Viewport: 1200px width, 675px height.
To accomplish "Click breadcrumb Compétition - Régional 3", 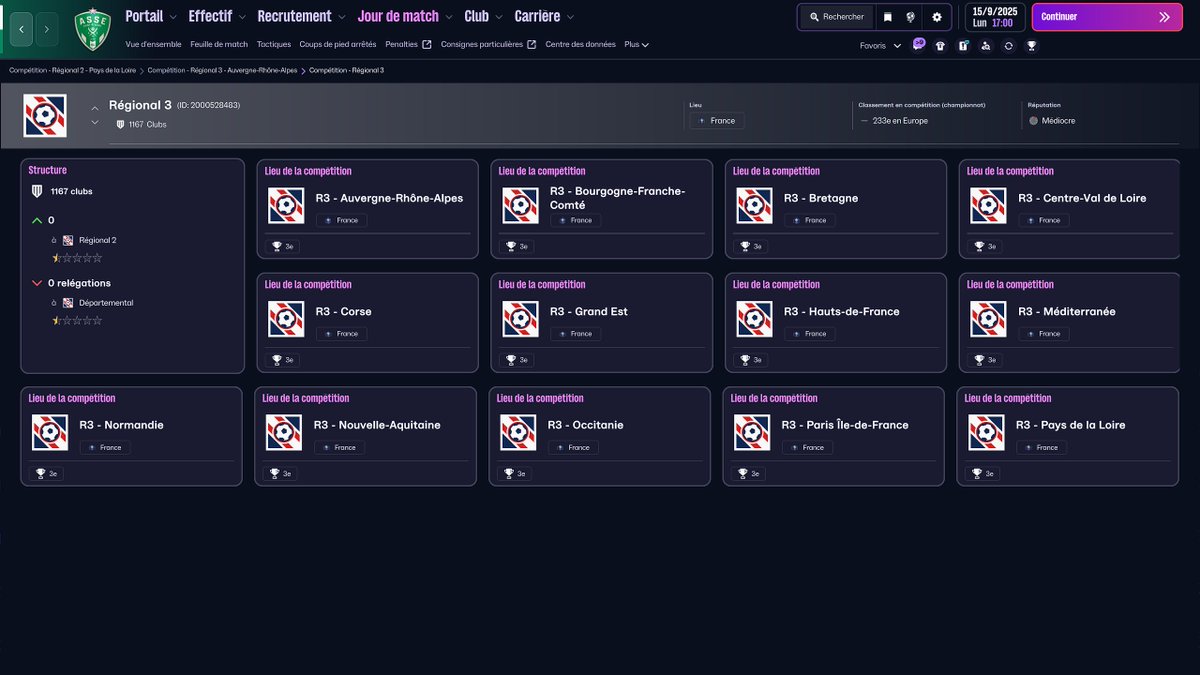I will pyautogui.click(x=346, y=70).
